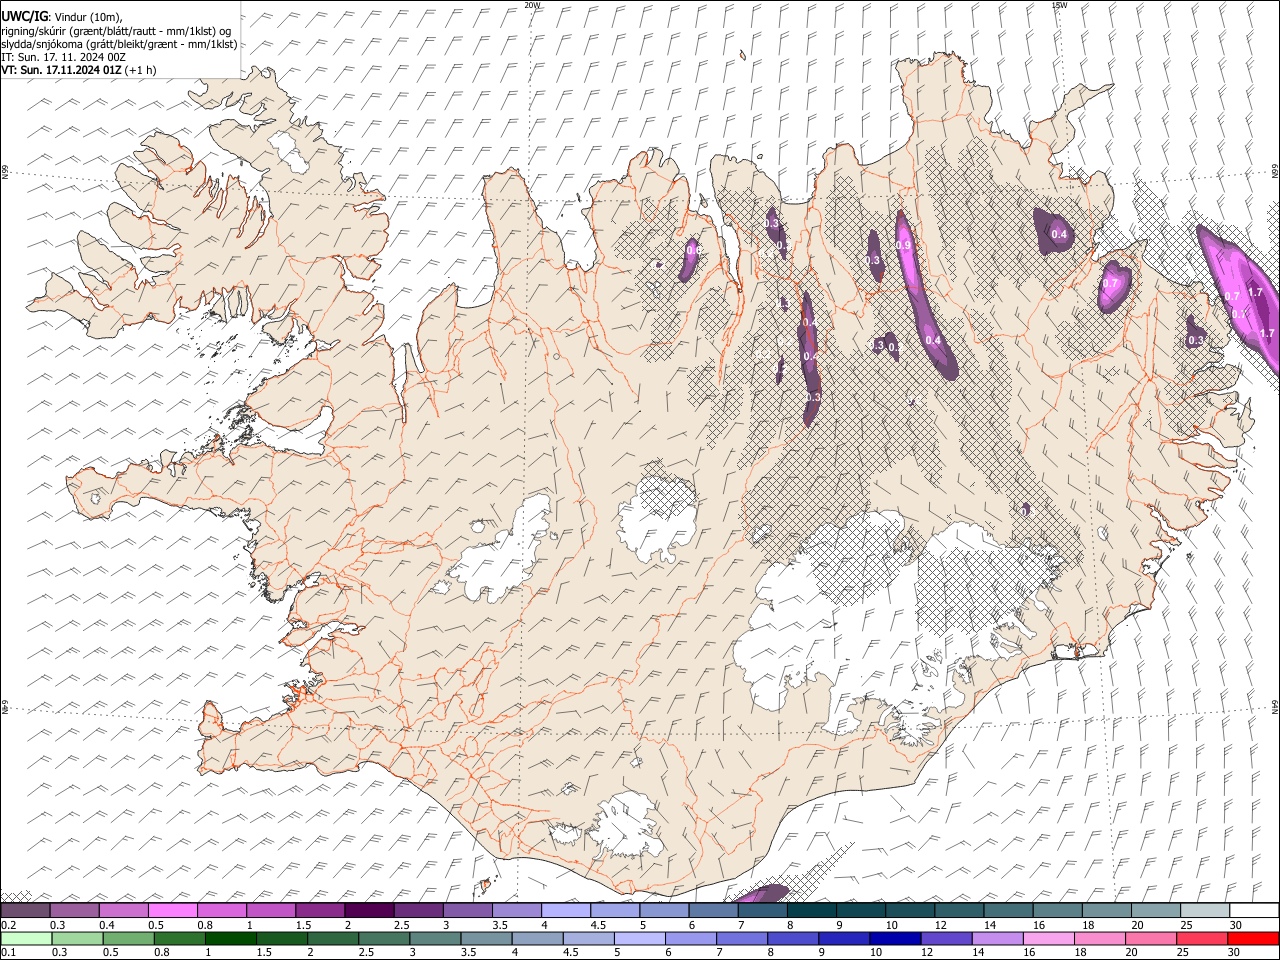This screenshot has width=1280, height=960.
Task: Click the white 30 swatch in upper legend row
Action: (x=1254, y=910)
